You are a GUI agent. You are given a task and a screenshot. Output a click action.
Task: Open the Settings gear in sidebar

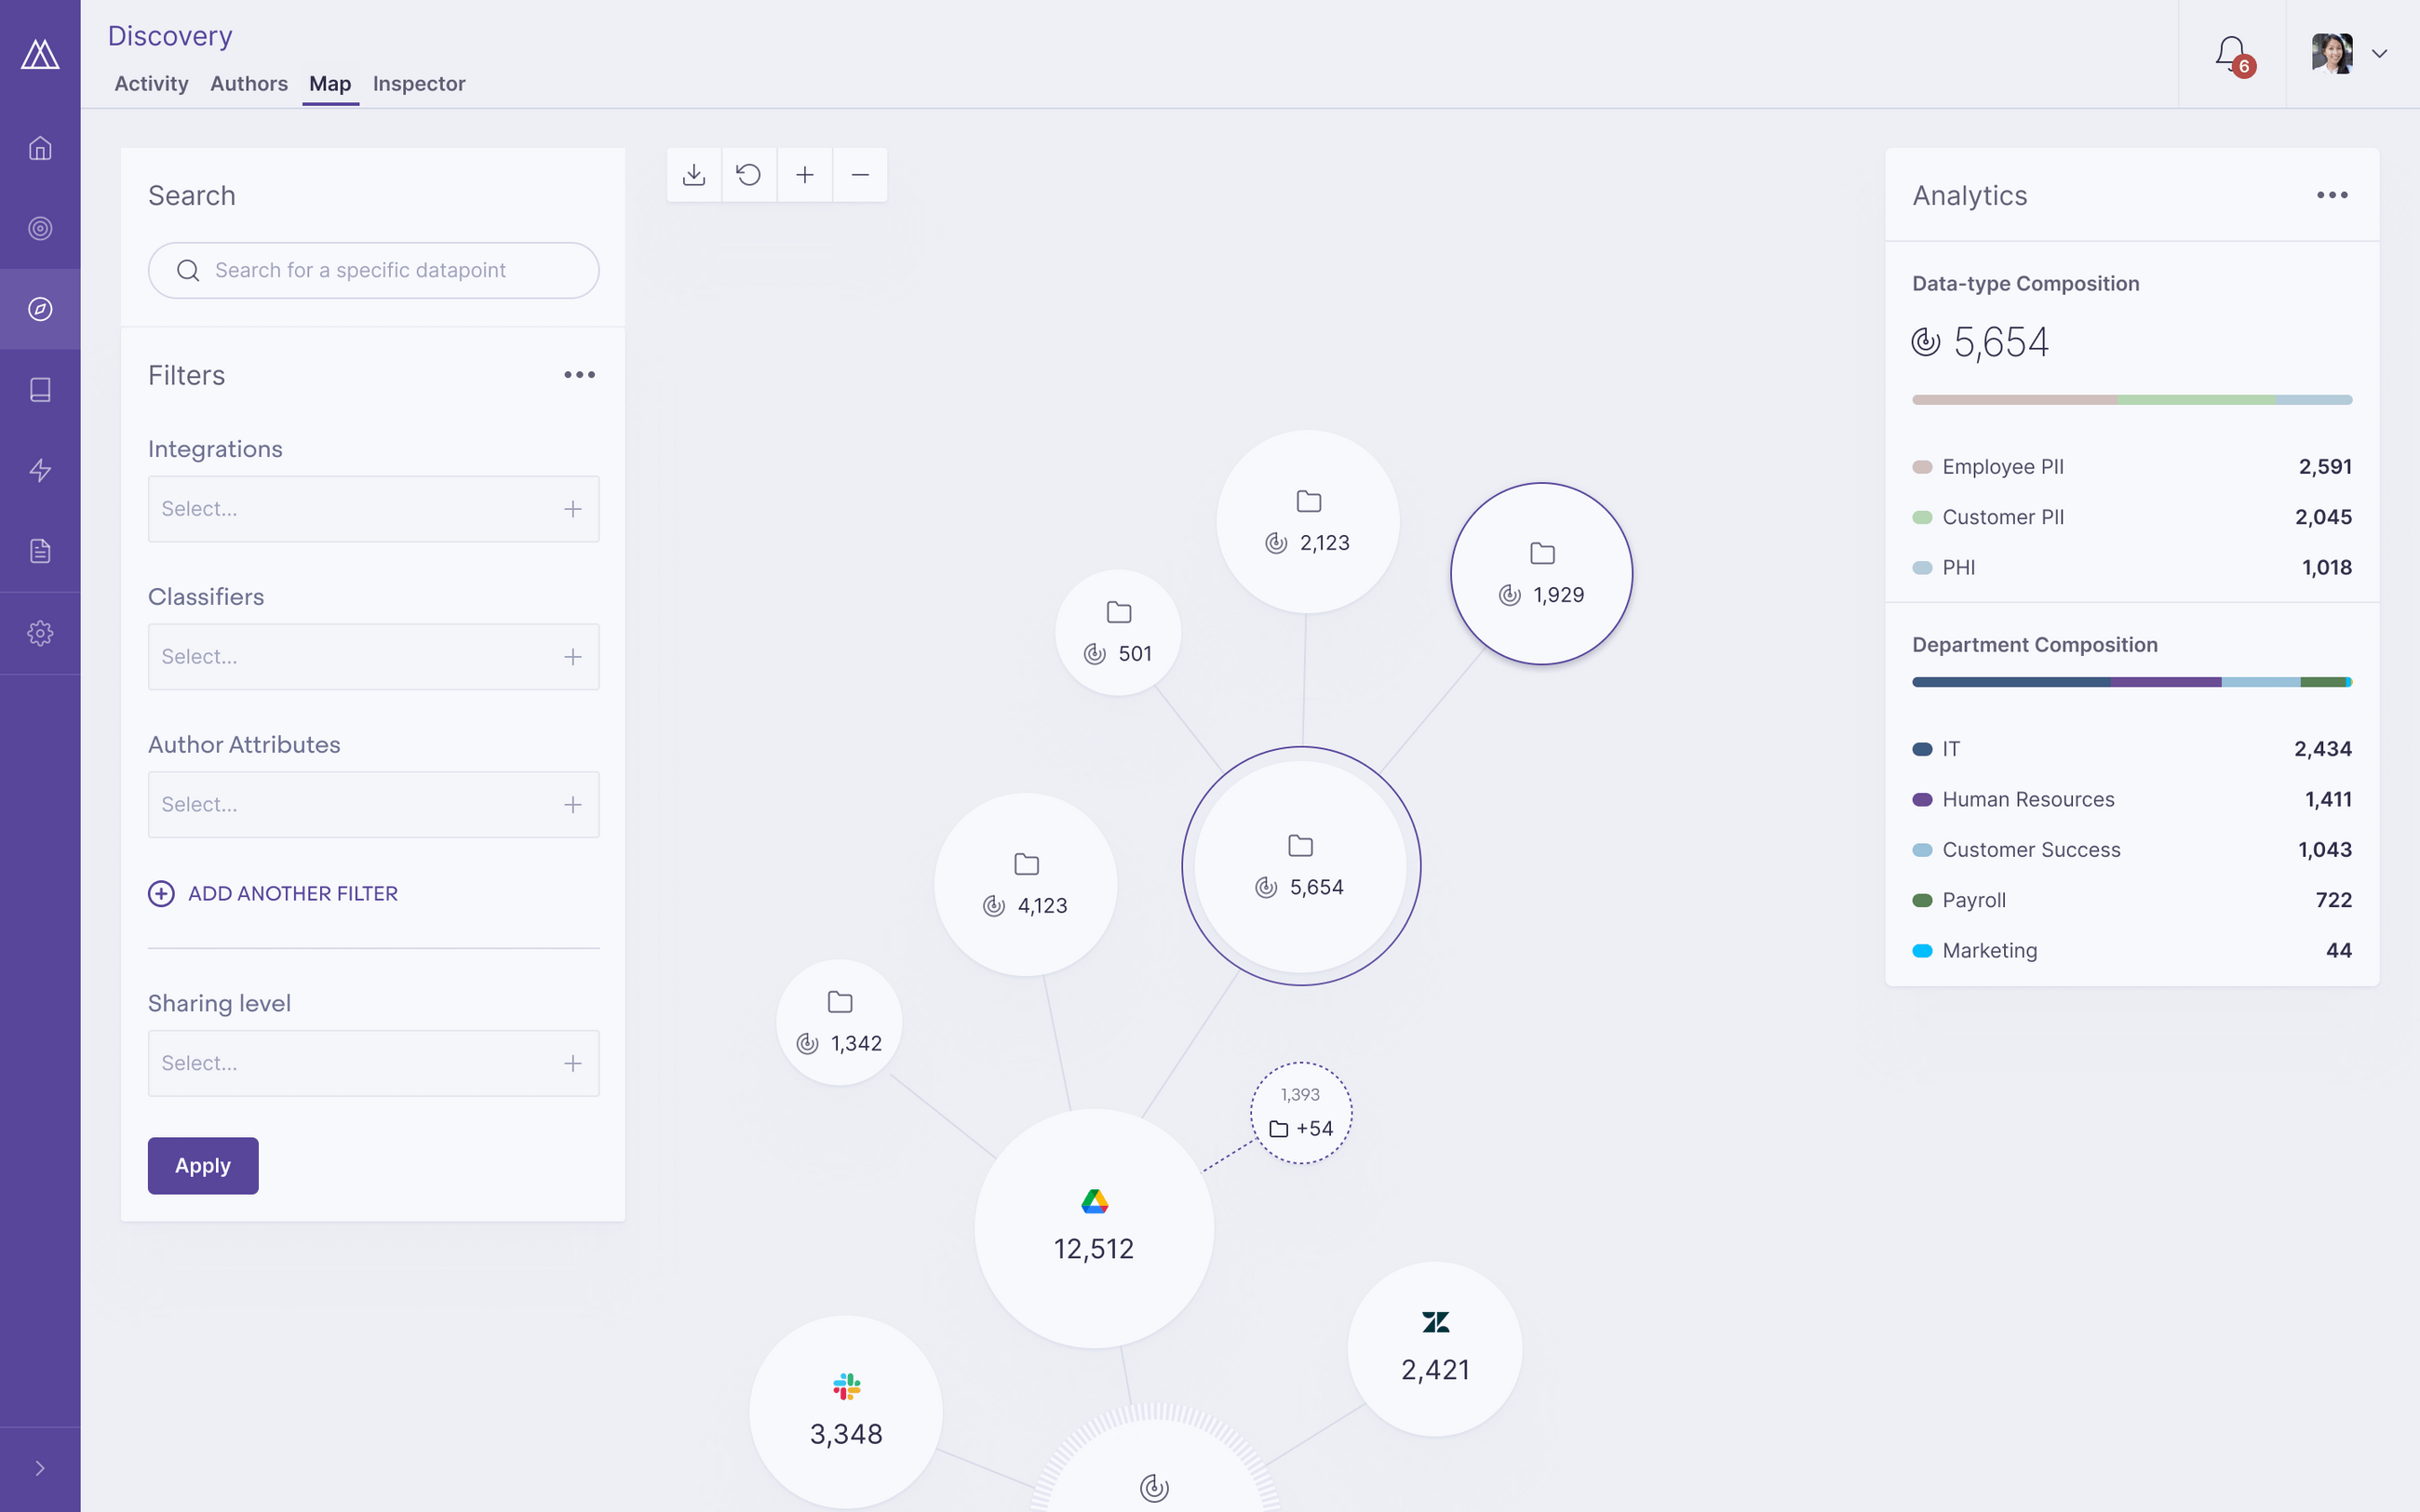pyautogui.click(x=40, y=632)
